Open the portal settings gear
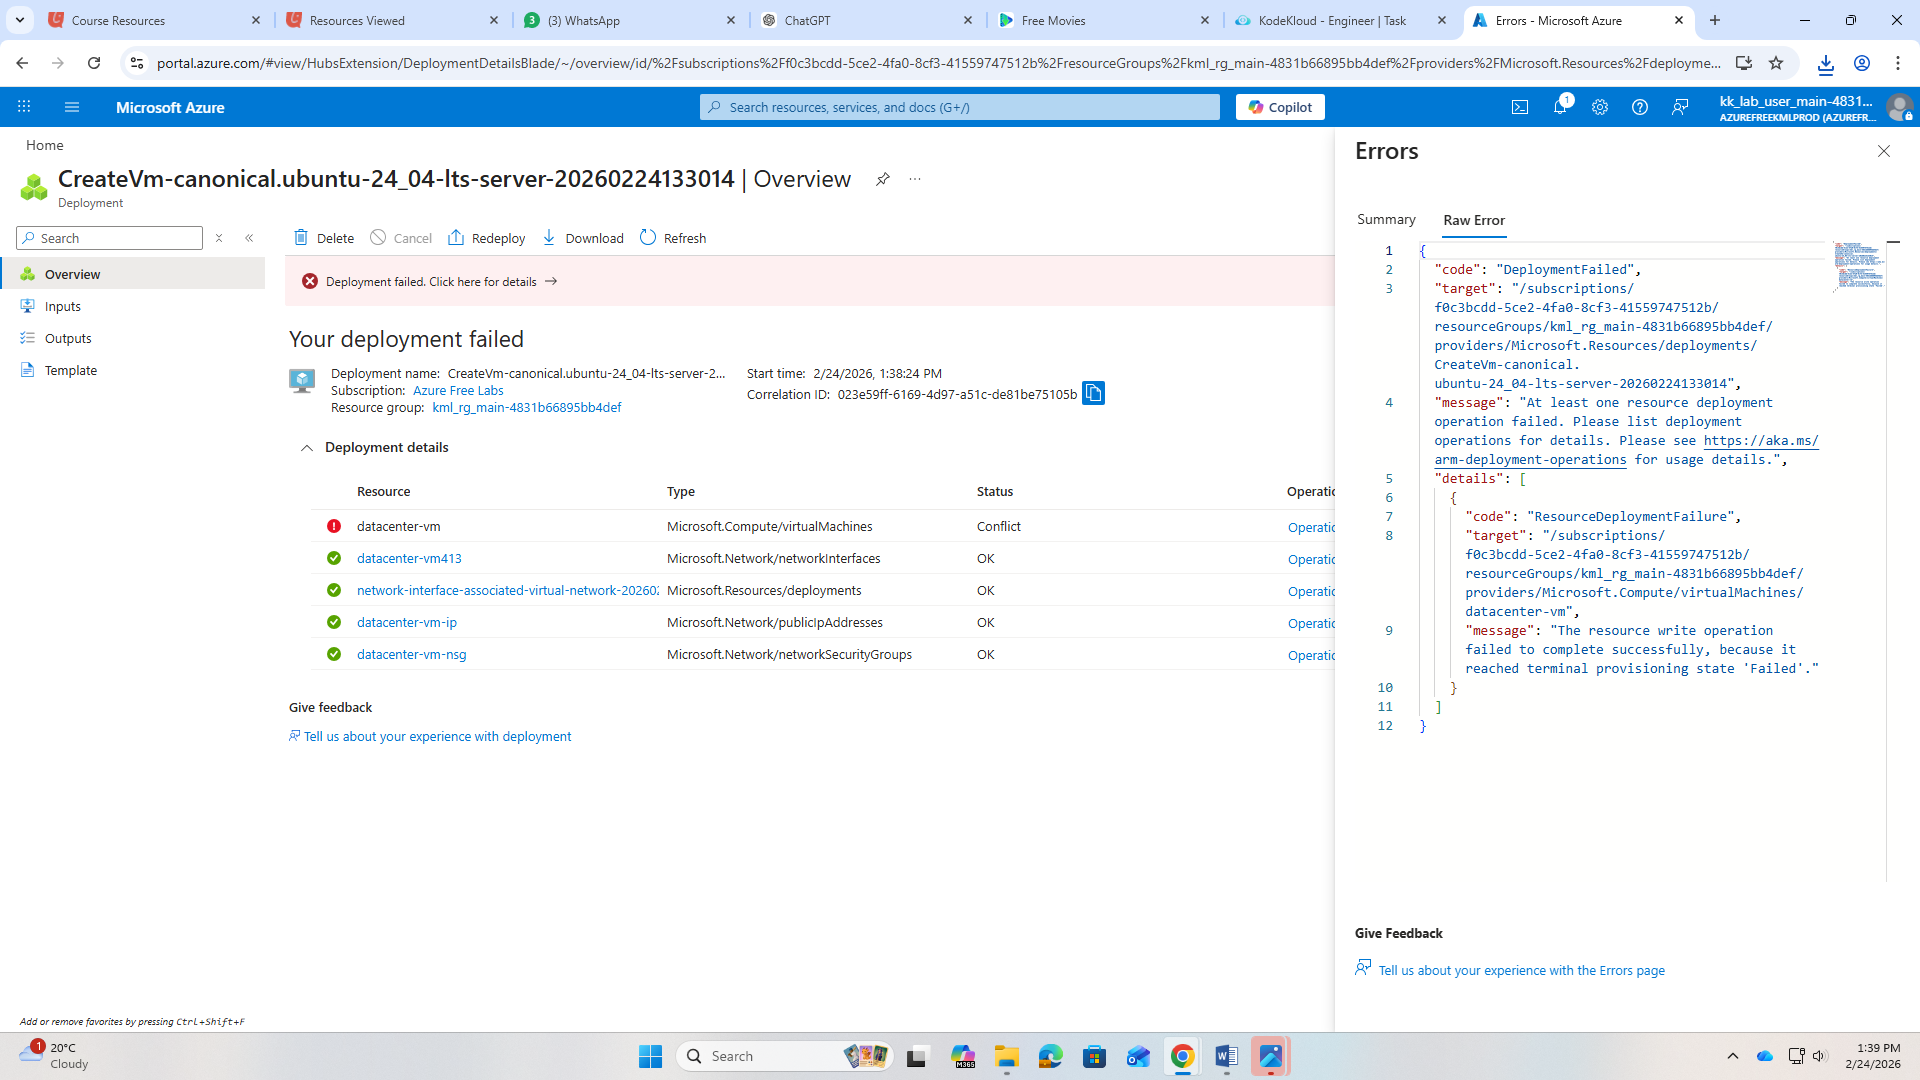This screenshot has width=1920, height=1080. tap(1600, 107)
